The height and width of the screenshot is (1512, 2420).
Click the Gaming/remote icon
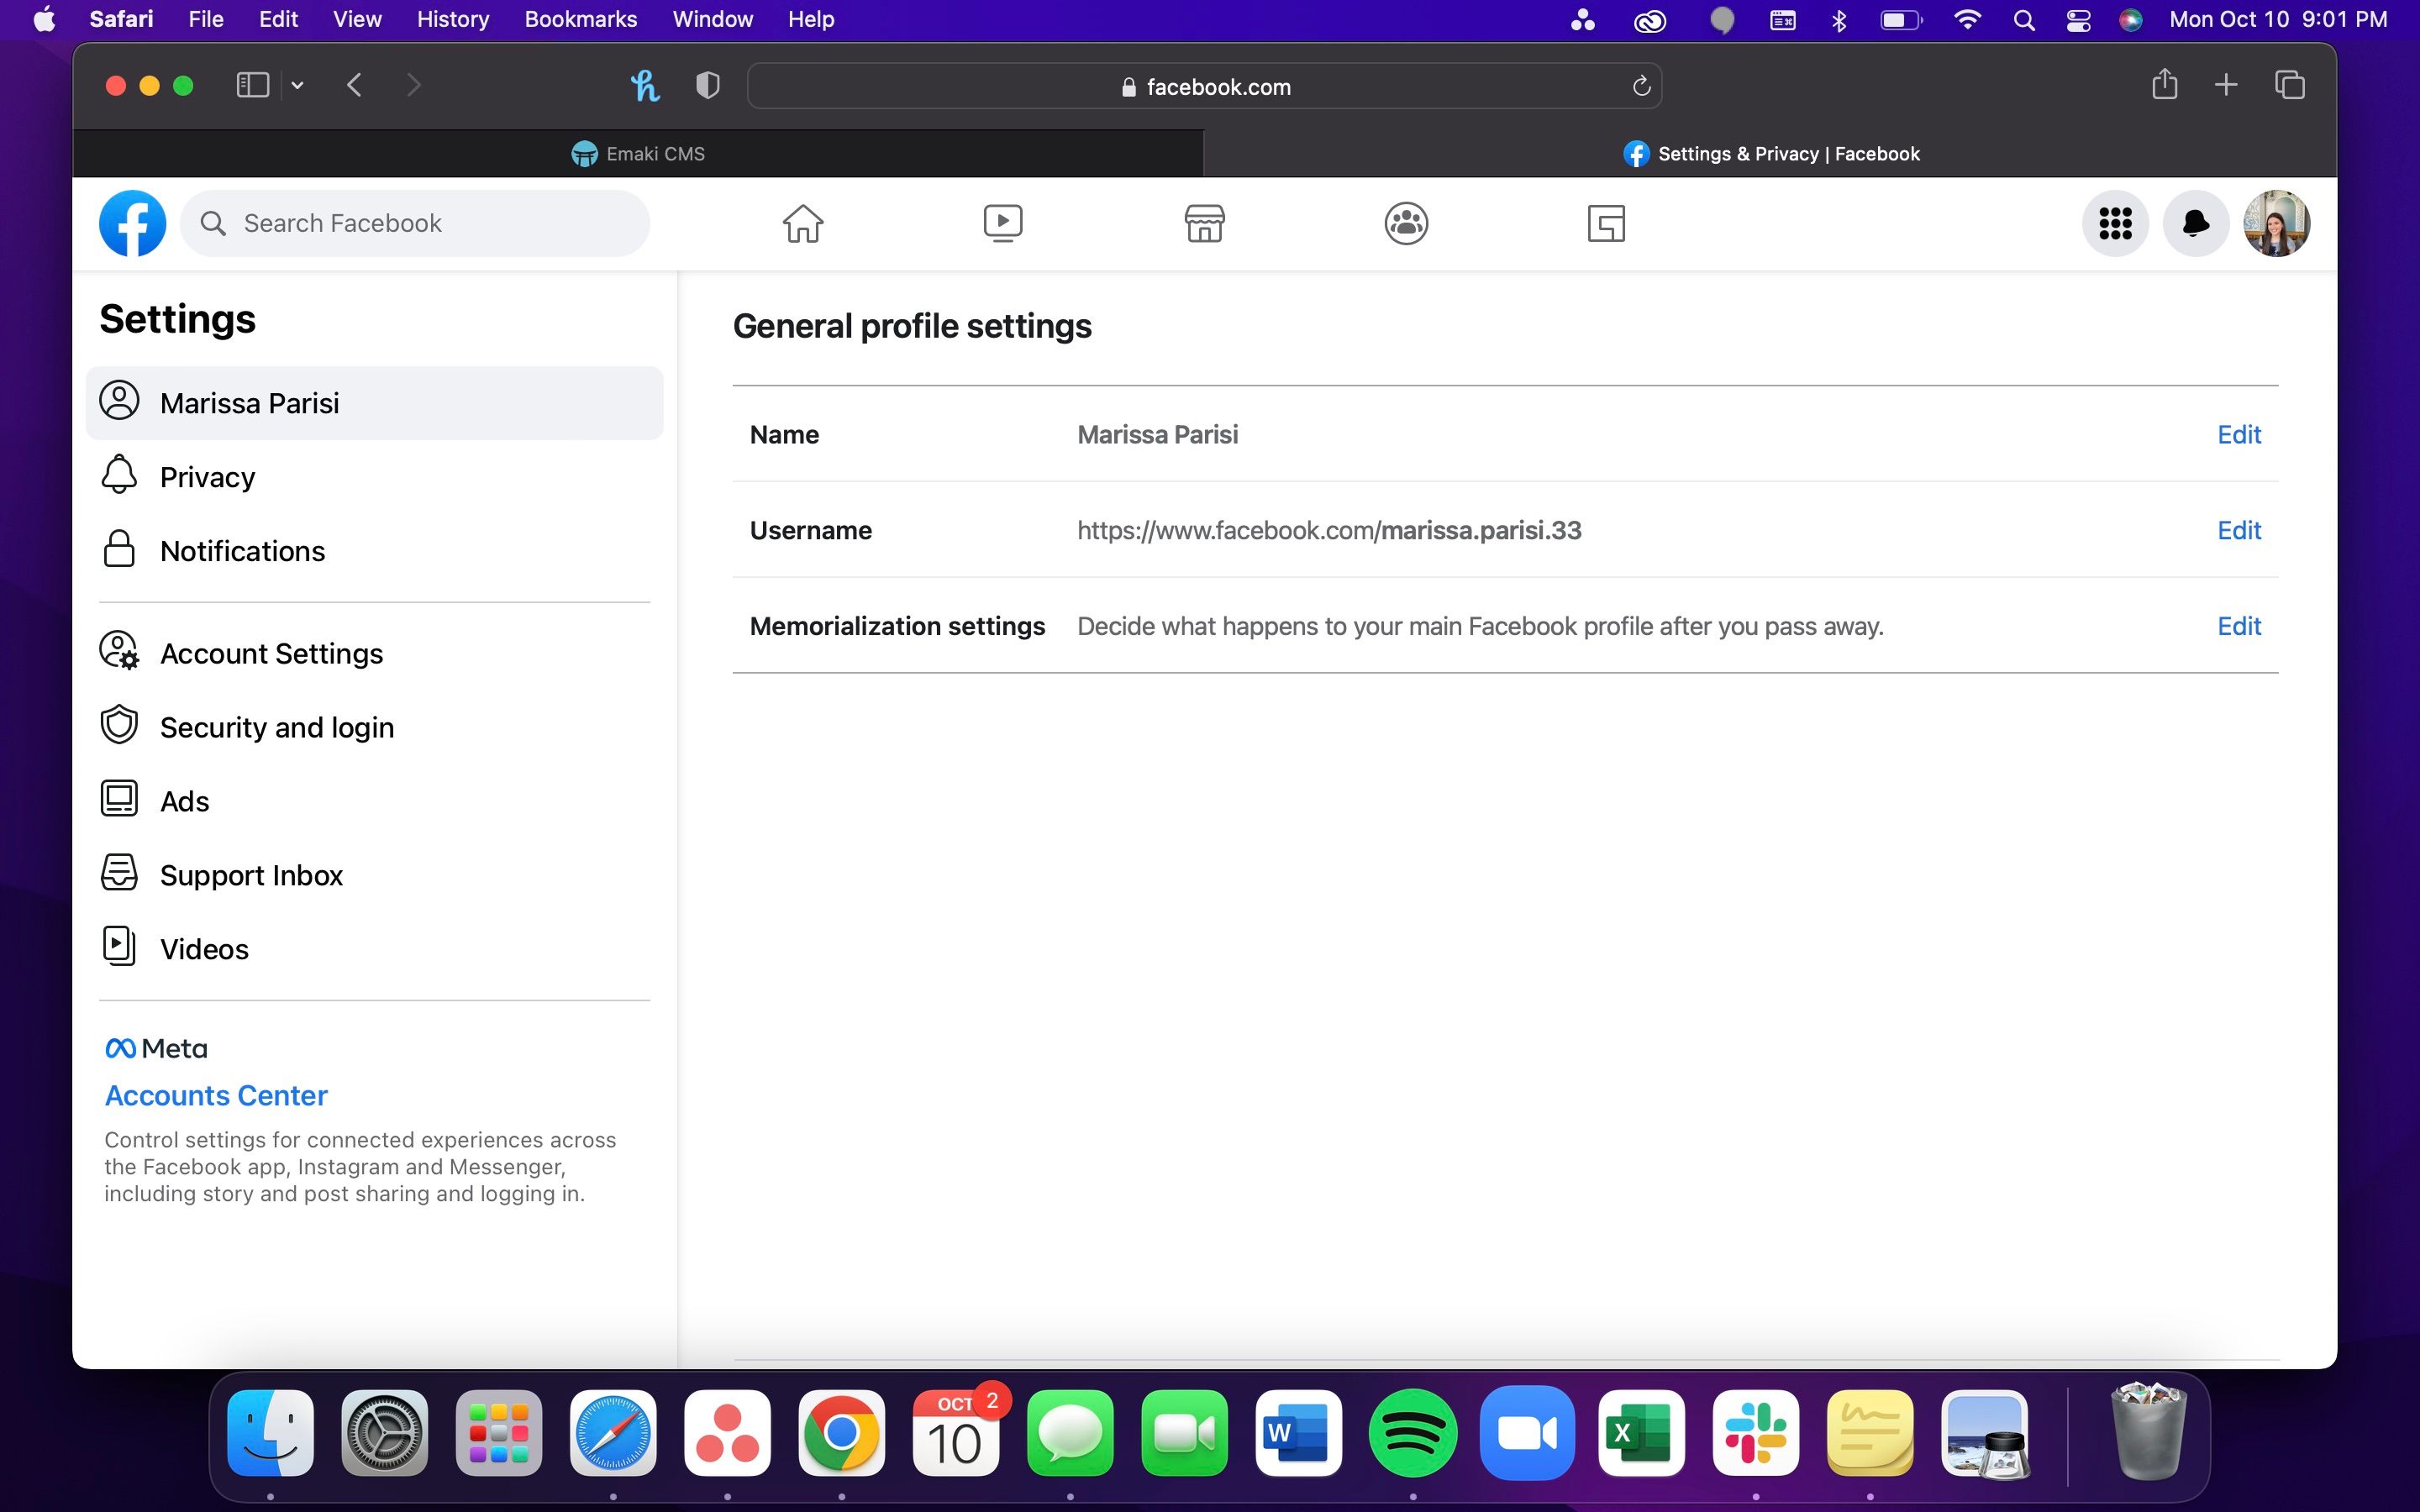click(1607, 223)
